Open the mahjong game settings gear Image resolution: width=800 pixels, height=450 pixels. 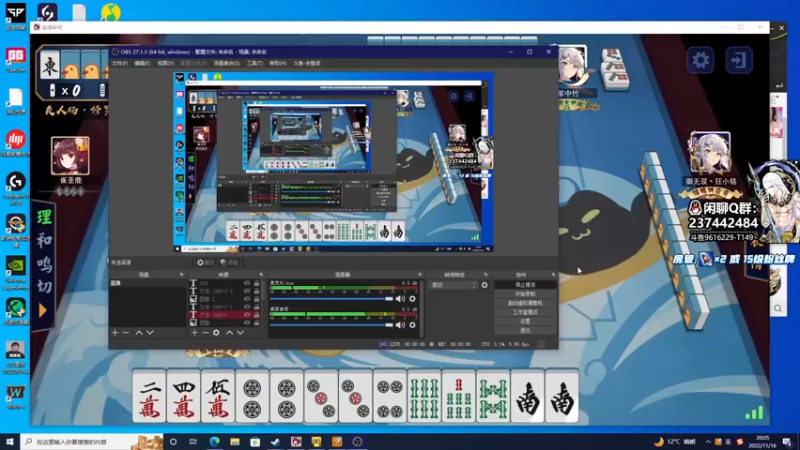pyautogui.click(x=701, y=60)
